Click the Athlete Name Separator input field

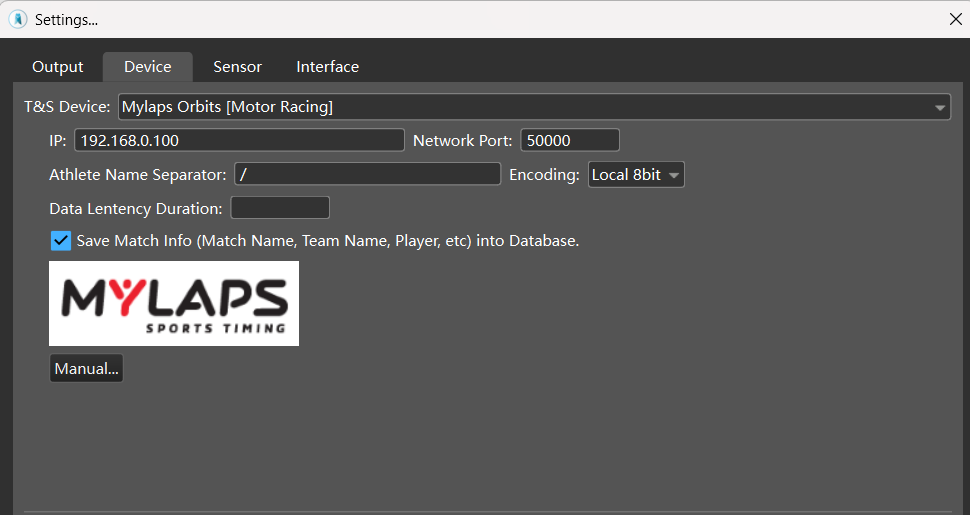(x=367, y=175)
